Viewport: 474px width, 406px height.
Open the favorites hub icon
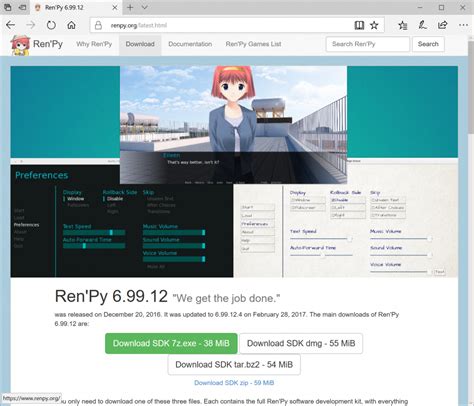[403, 25]
